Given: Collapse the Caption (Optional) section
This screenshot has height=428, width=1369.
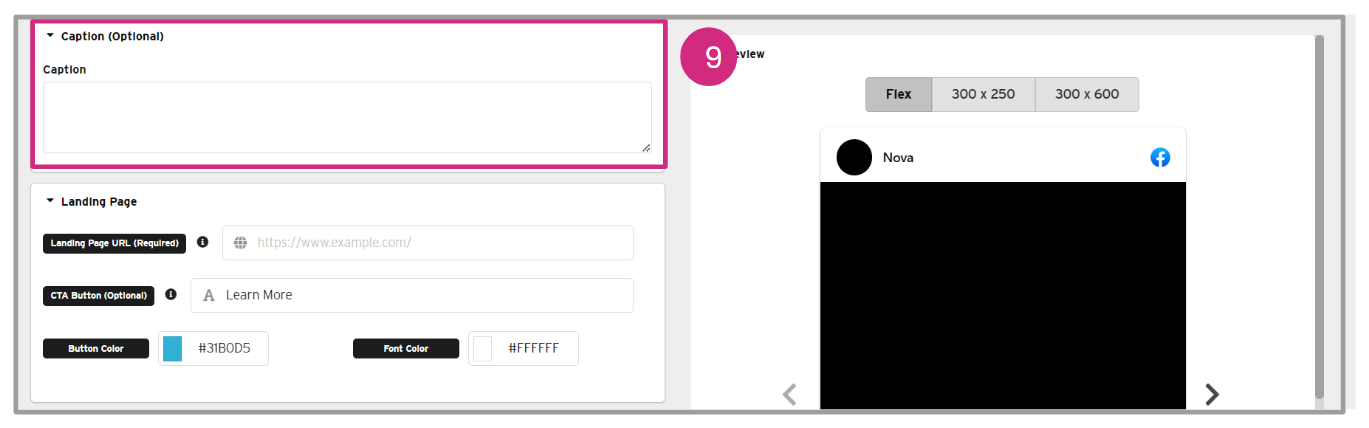Looking at the screenshot, I should click(50, 36).
